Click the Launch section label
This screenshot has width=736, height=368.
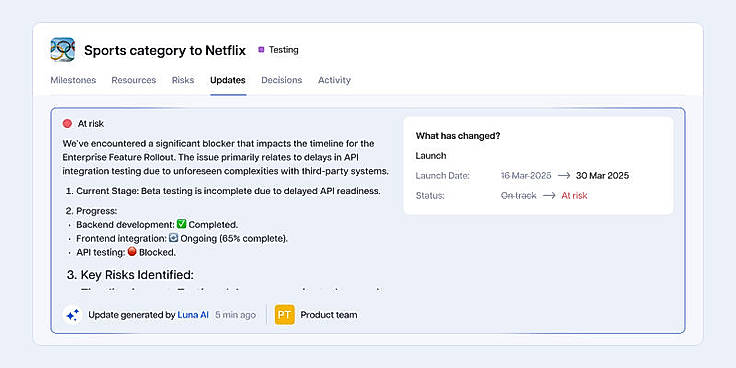431,156
